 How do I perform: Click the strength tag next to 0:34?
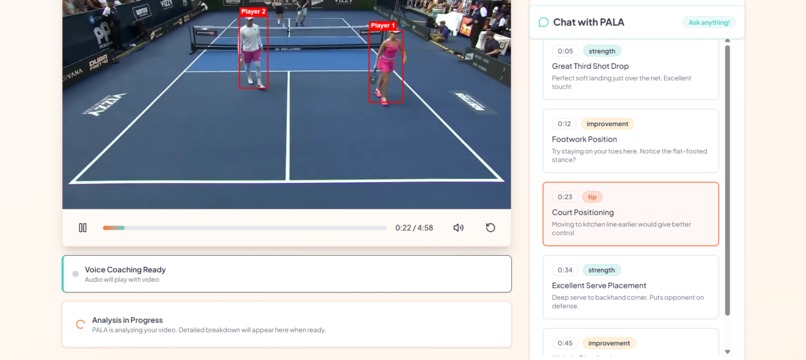pos(602,270)
